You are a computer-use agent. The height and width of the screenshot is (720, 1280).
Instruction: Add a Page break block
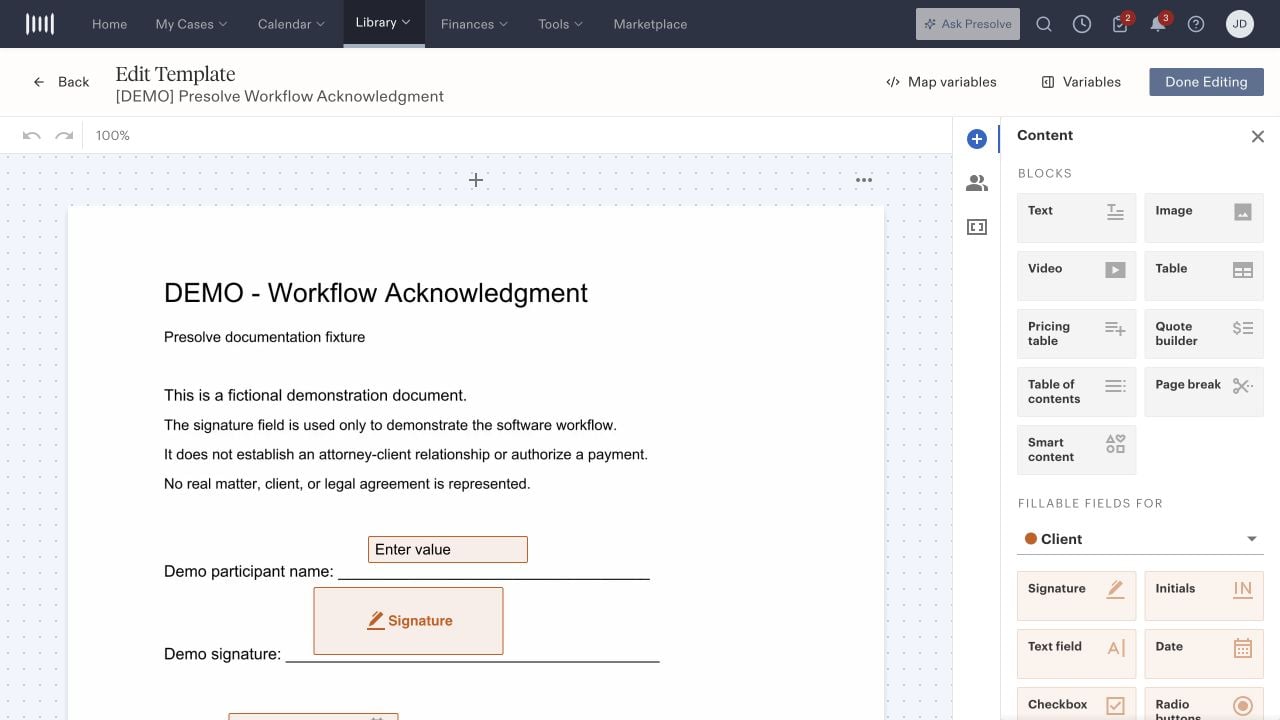click(x=1204, y=392)
